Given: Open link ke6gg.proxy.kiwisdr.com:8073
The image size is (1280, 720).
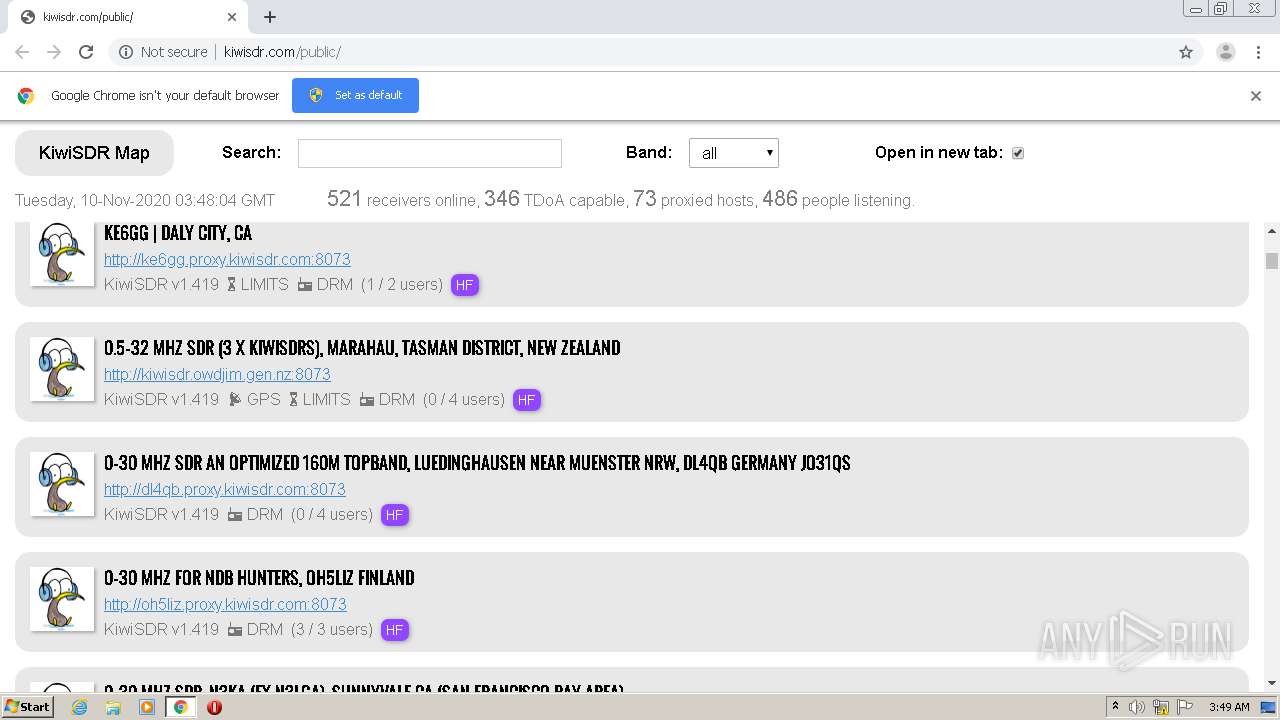Looking at the screenshot, I should (227, 259).
